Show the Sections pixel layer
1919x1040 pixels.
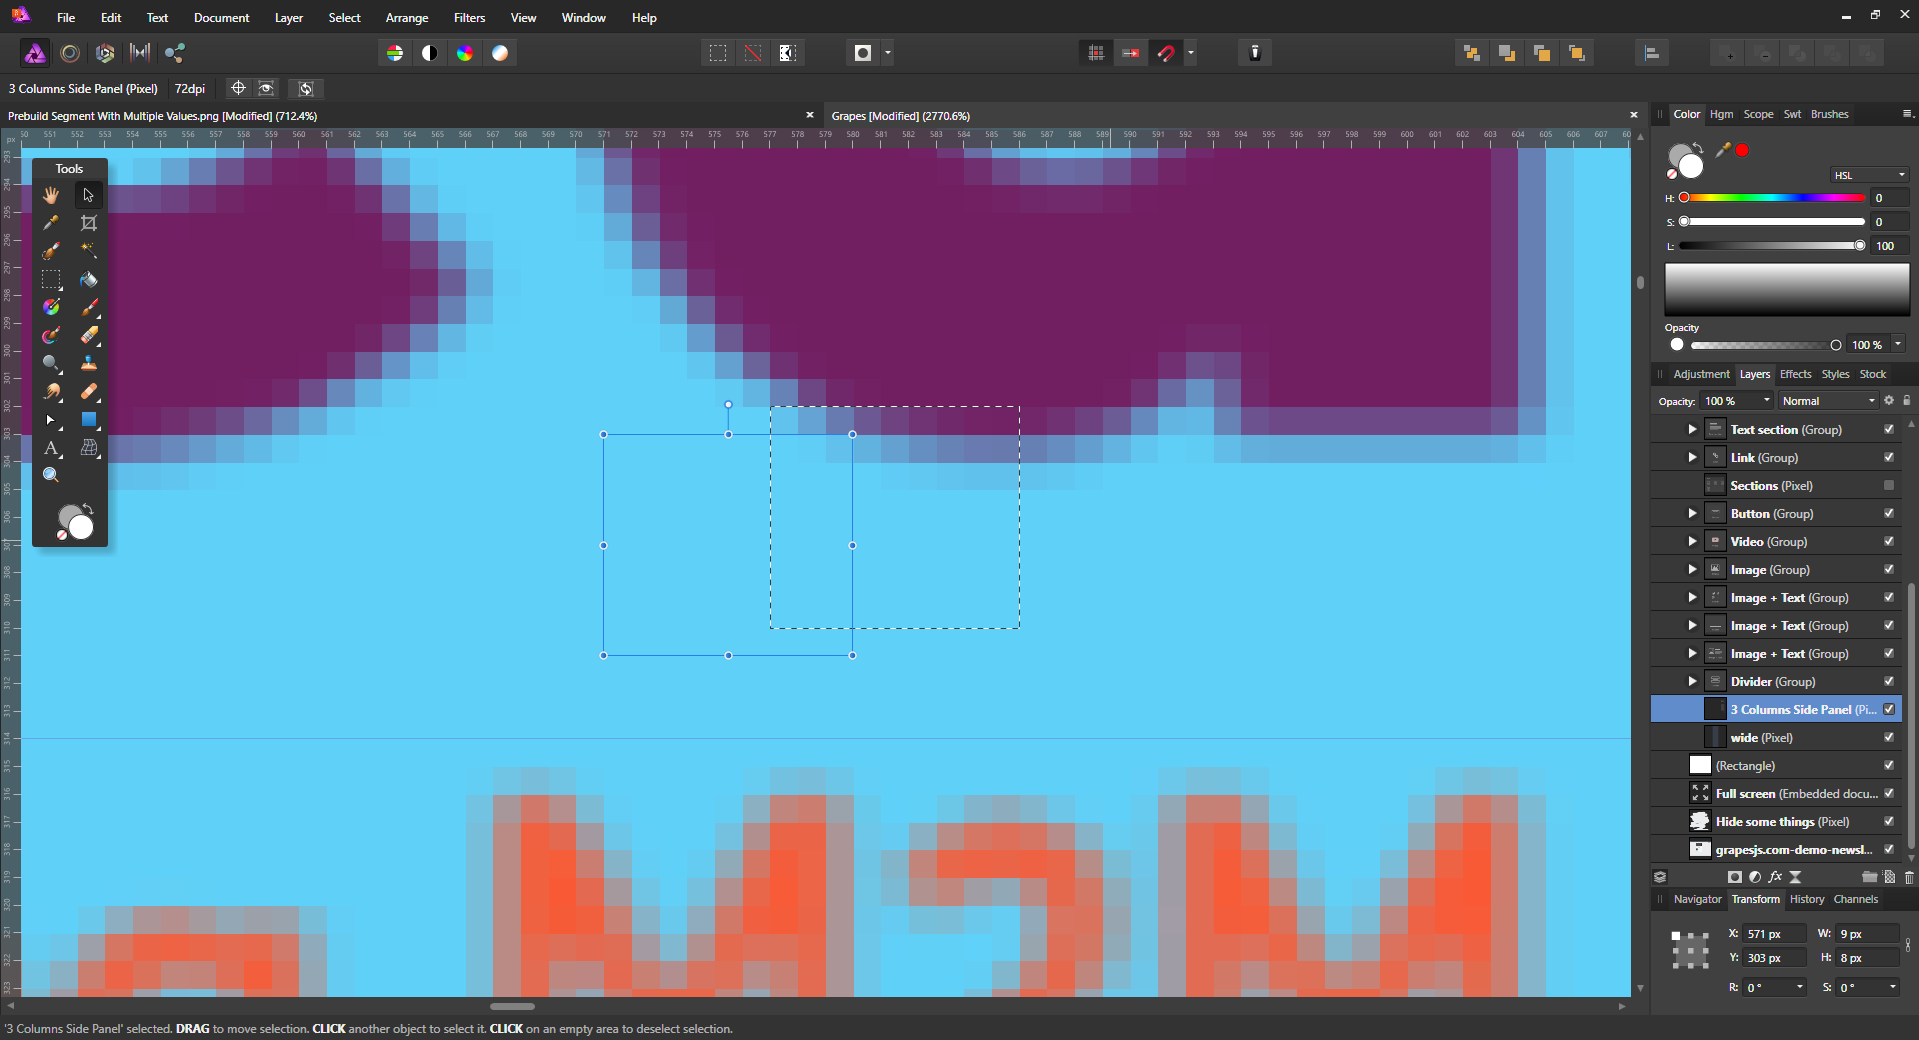click(1889, 485)
